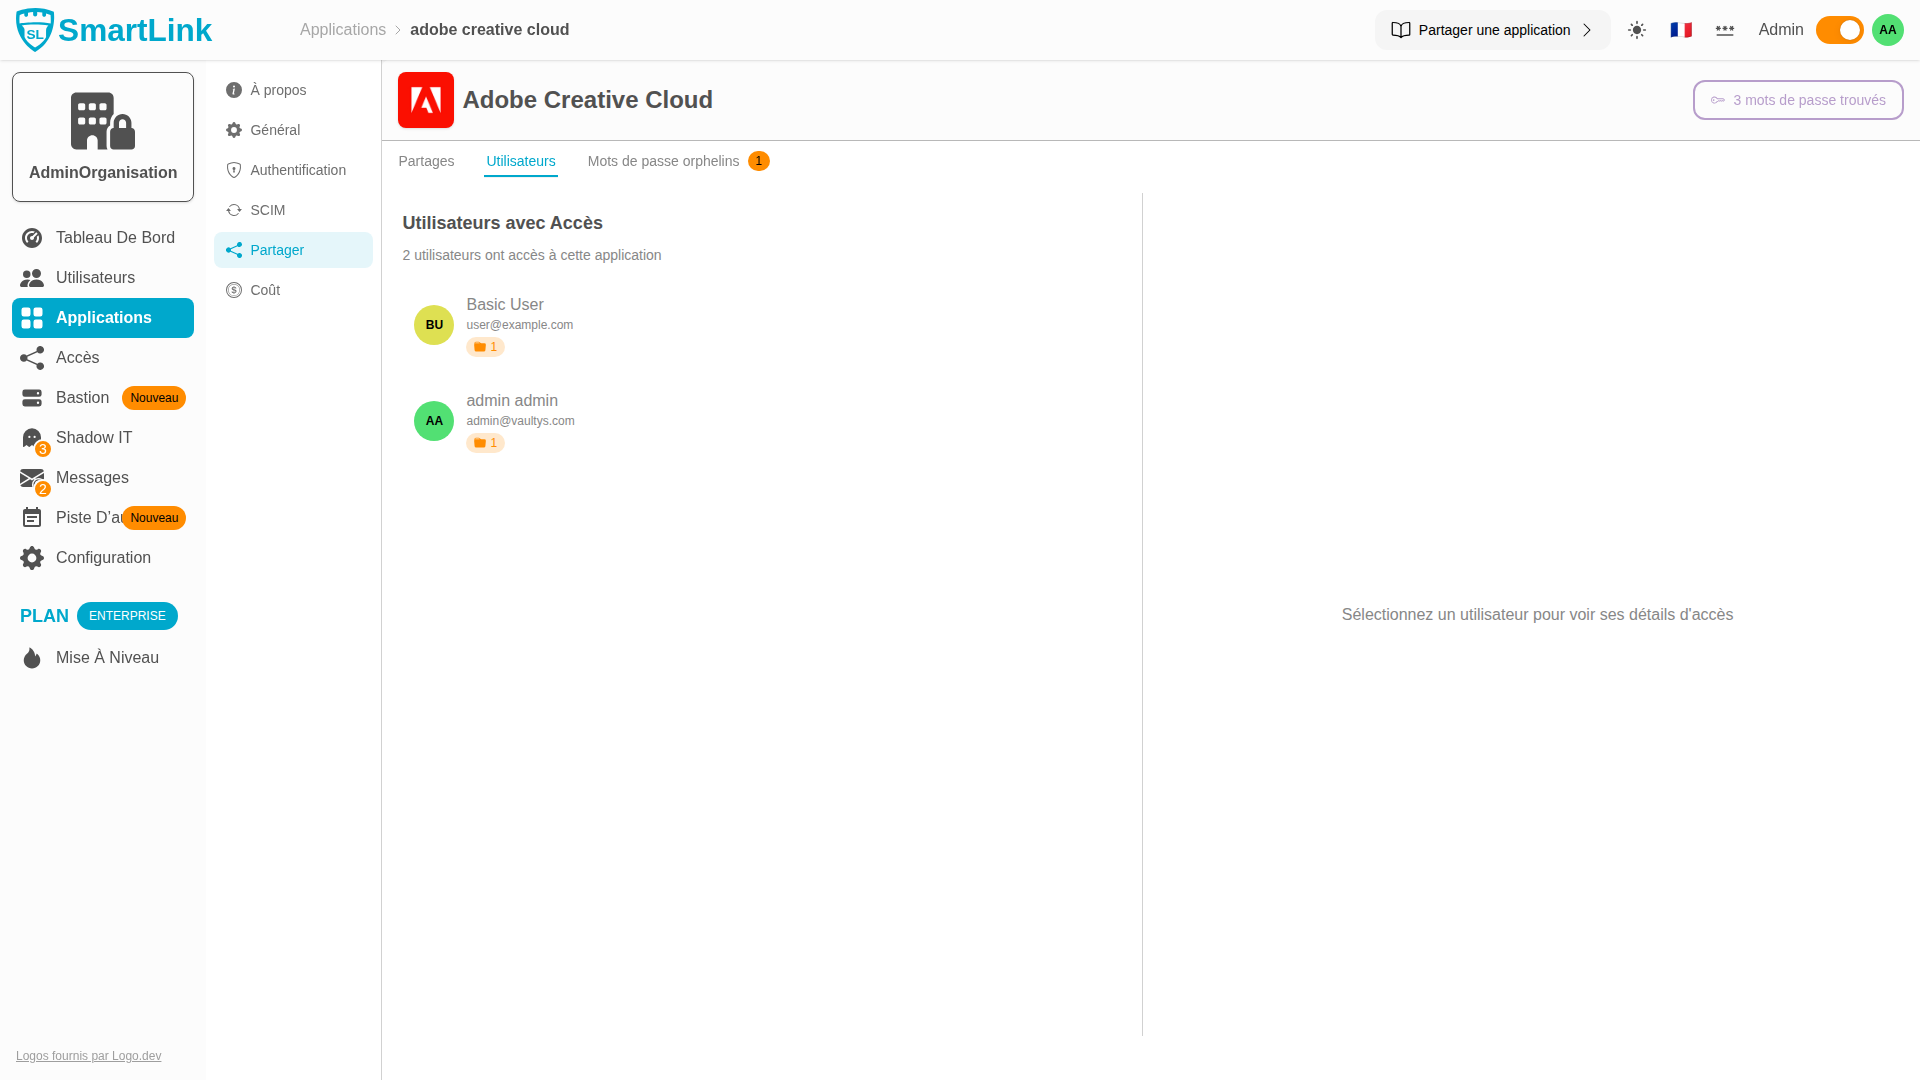Image resolution: width=1920 pixels, height=1080 pixels.
Task: Open Logos fournis par Logo.dev link
Action: pos(88,1056)
